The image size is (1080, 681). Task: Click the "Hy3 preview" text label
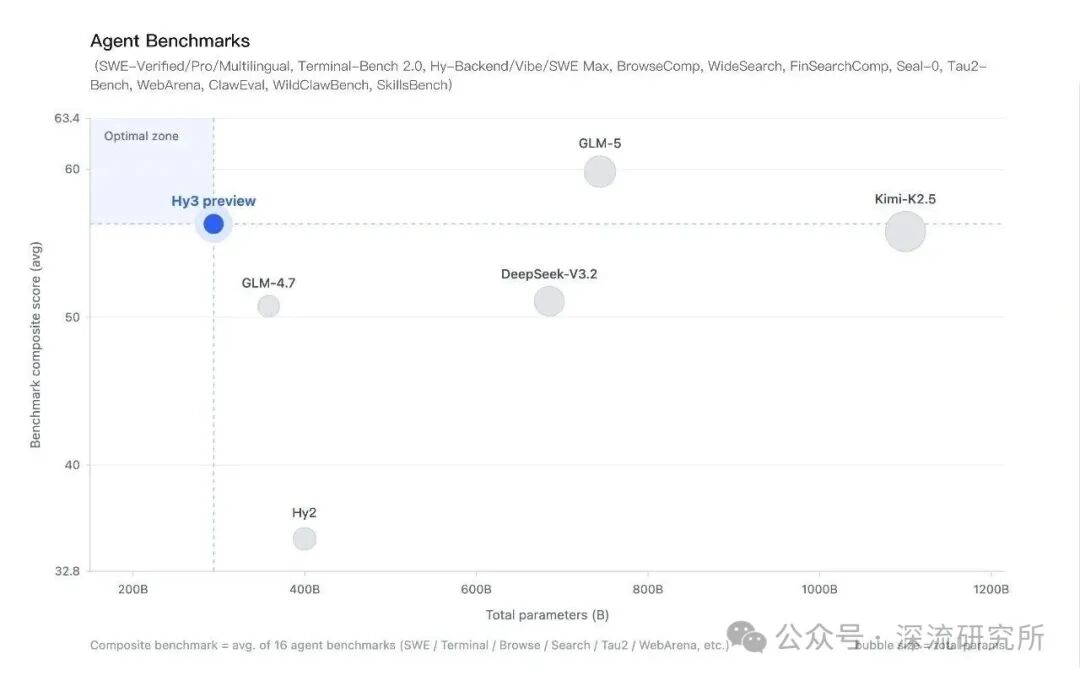click(x=213, y=201)
